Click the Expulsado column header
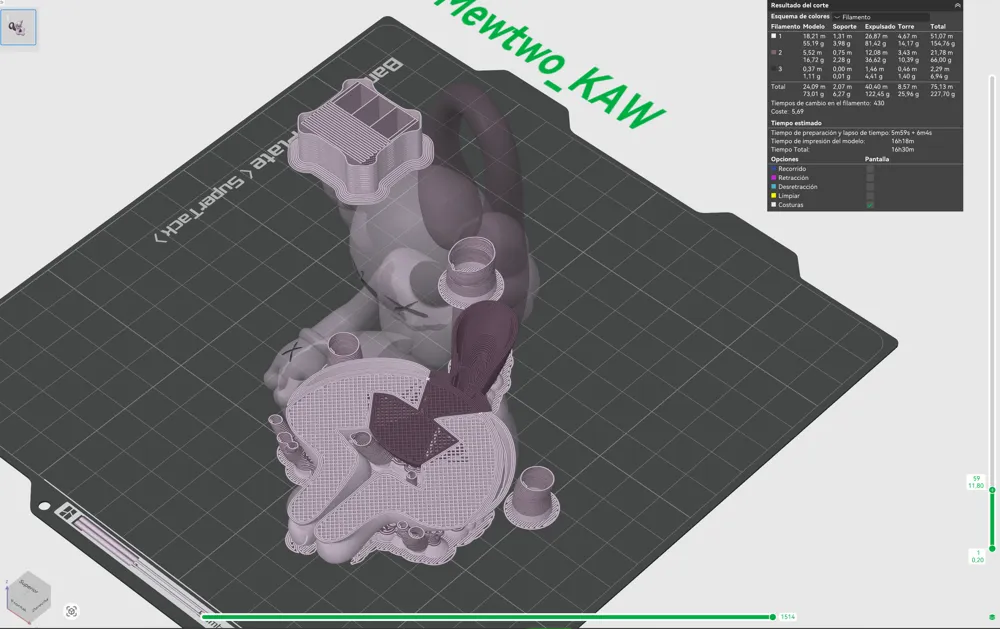The image size is (1000, 629). 879,27
